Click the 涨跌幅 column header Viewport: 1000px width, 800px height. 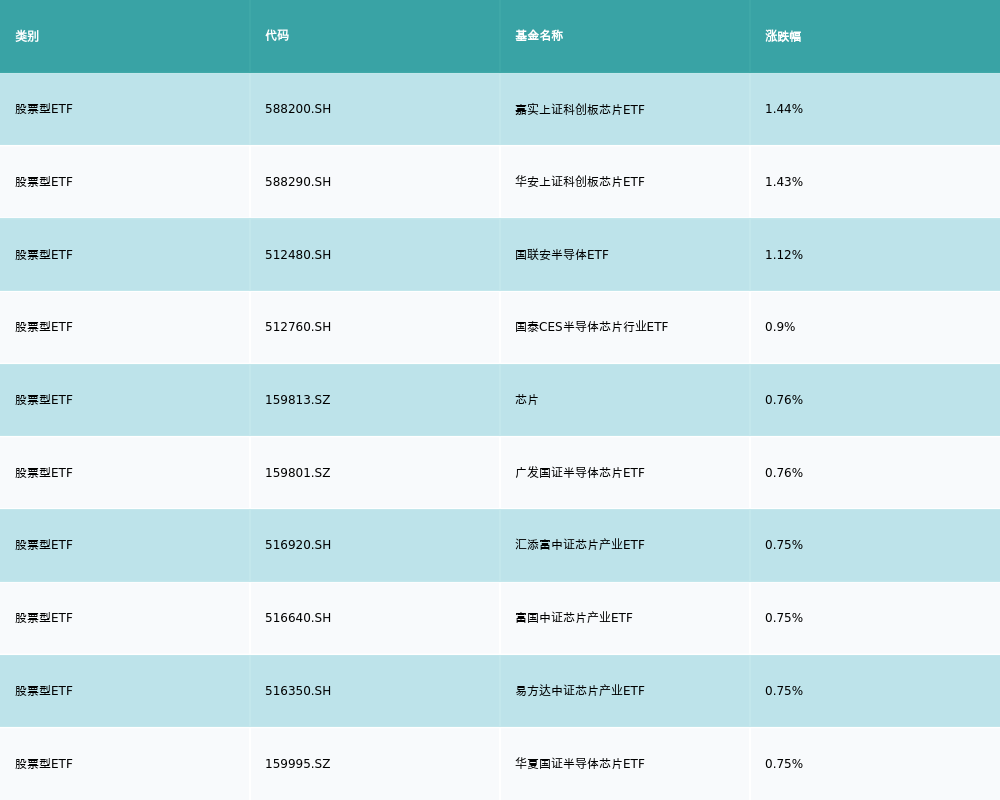click(x=783, y=36)
